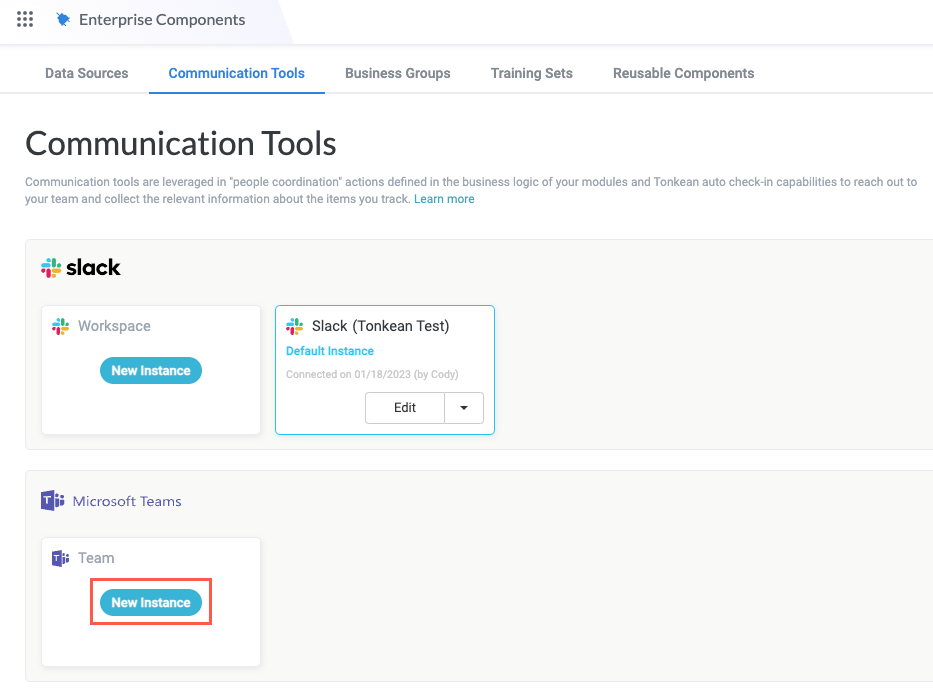Screen dimensions: 933x693
Task: Expand the Edit button dropdown arrow
Action: coord(464,408)
